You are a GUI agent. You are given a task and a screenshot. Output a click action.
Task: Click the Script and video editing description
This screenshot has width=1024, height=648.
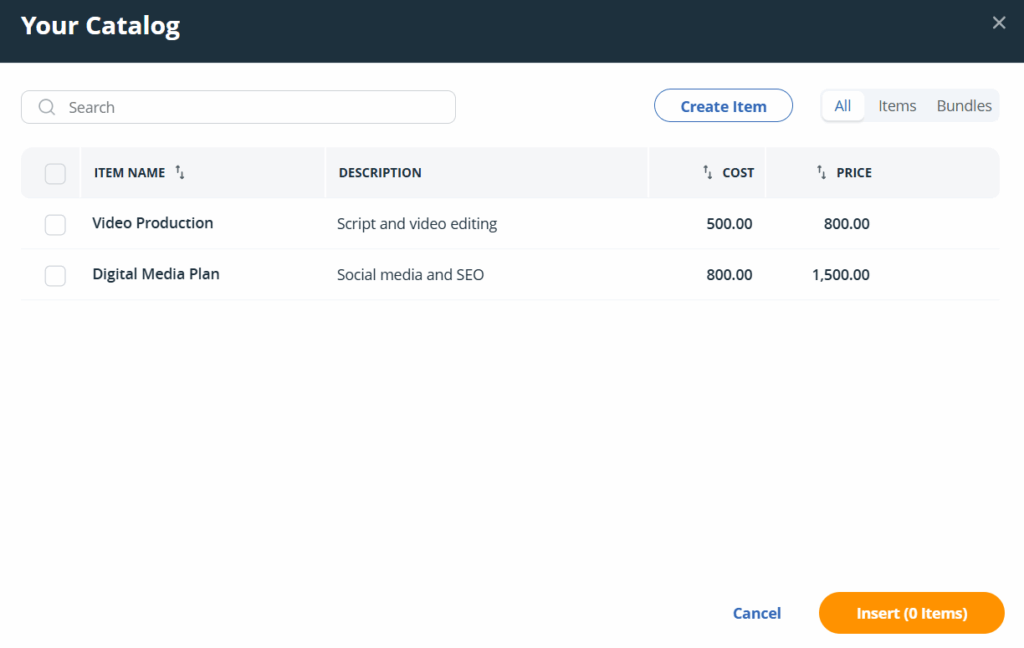417,224
